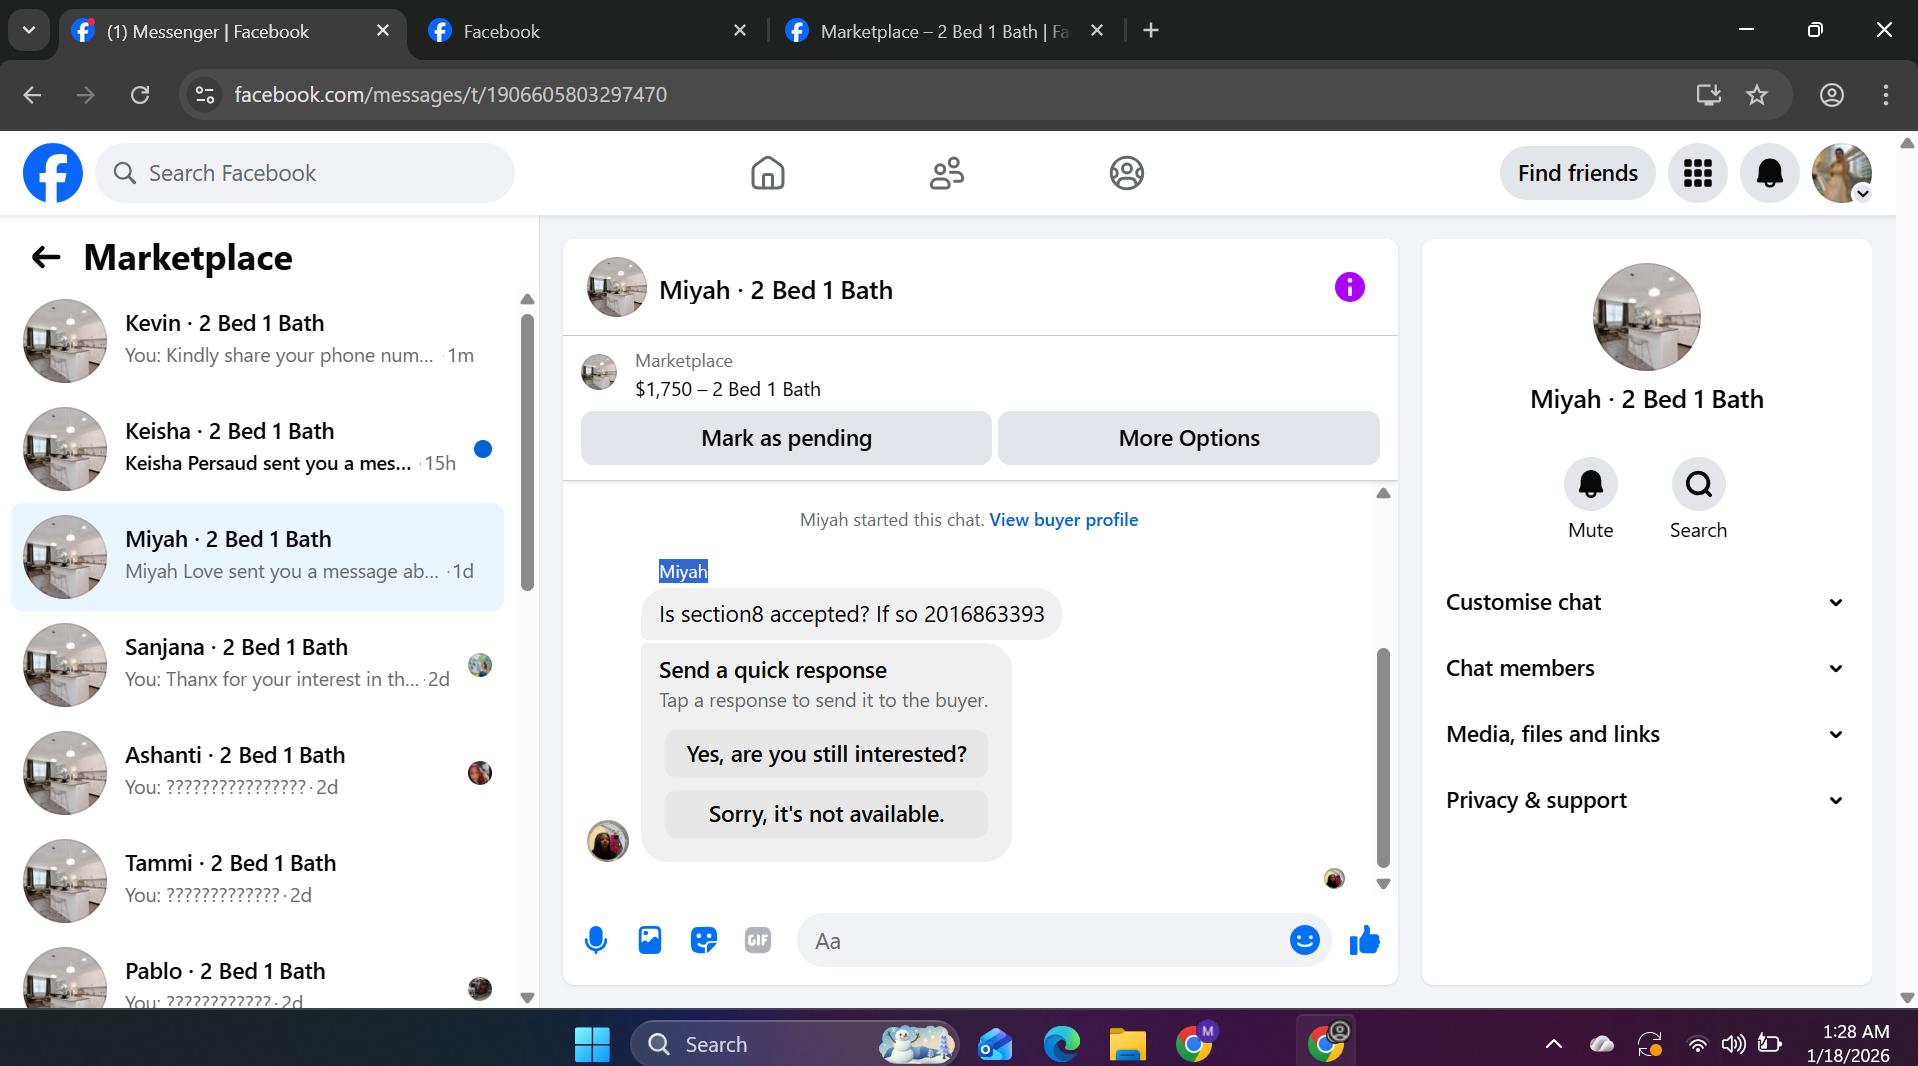Open Ashanti · 2 Bed 1 Bath conversation
Screen dimensions: 1918x1066
point(258,773)
